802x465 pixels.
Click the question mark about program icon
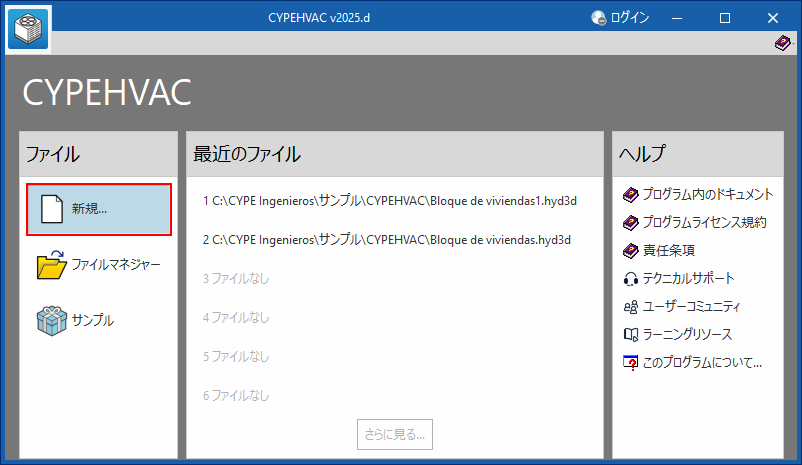coord(631,363)
